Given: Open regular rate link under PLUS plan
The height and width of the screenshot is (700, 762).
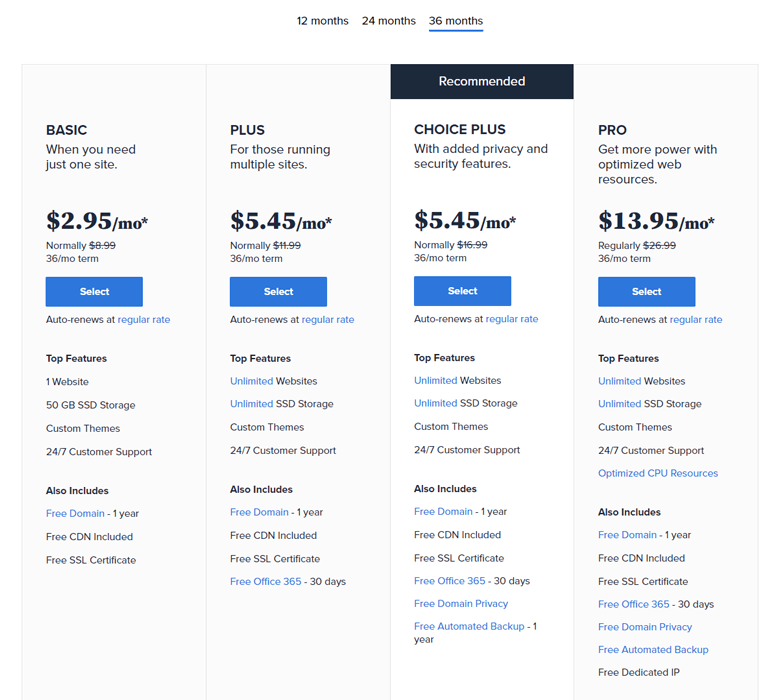Looking at the screenshot, I should [x=328, y=320].
